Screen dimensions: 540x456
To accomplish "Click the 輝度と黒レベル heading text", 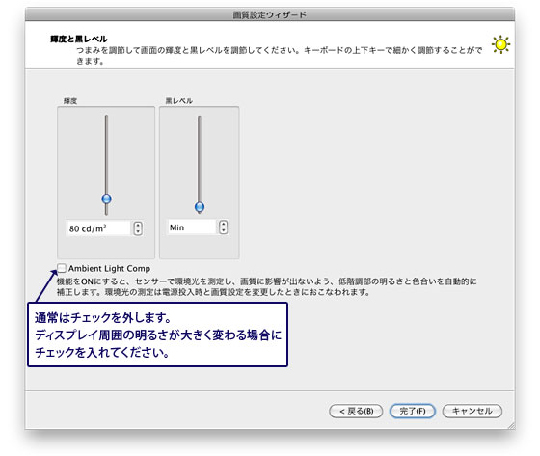I will [79, 39].
